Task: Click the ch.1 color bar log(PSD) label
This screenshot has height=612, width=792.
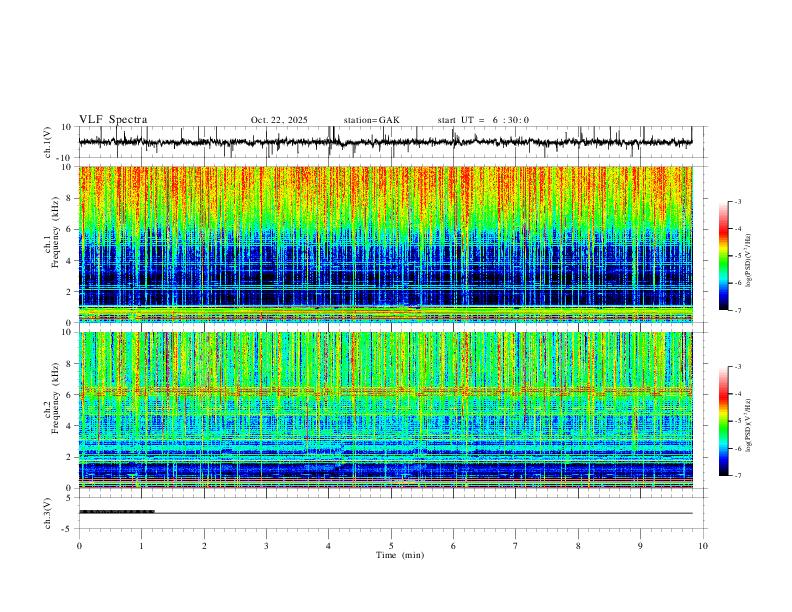Action: 748,260
